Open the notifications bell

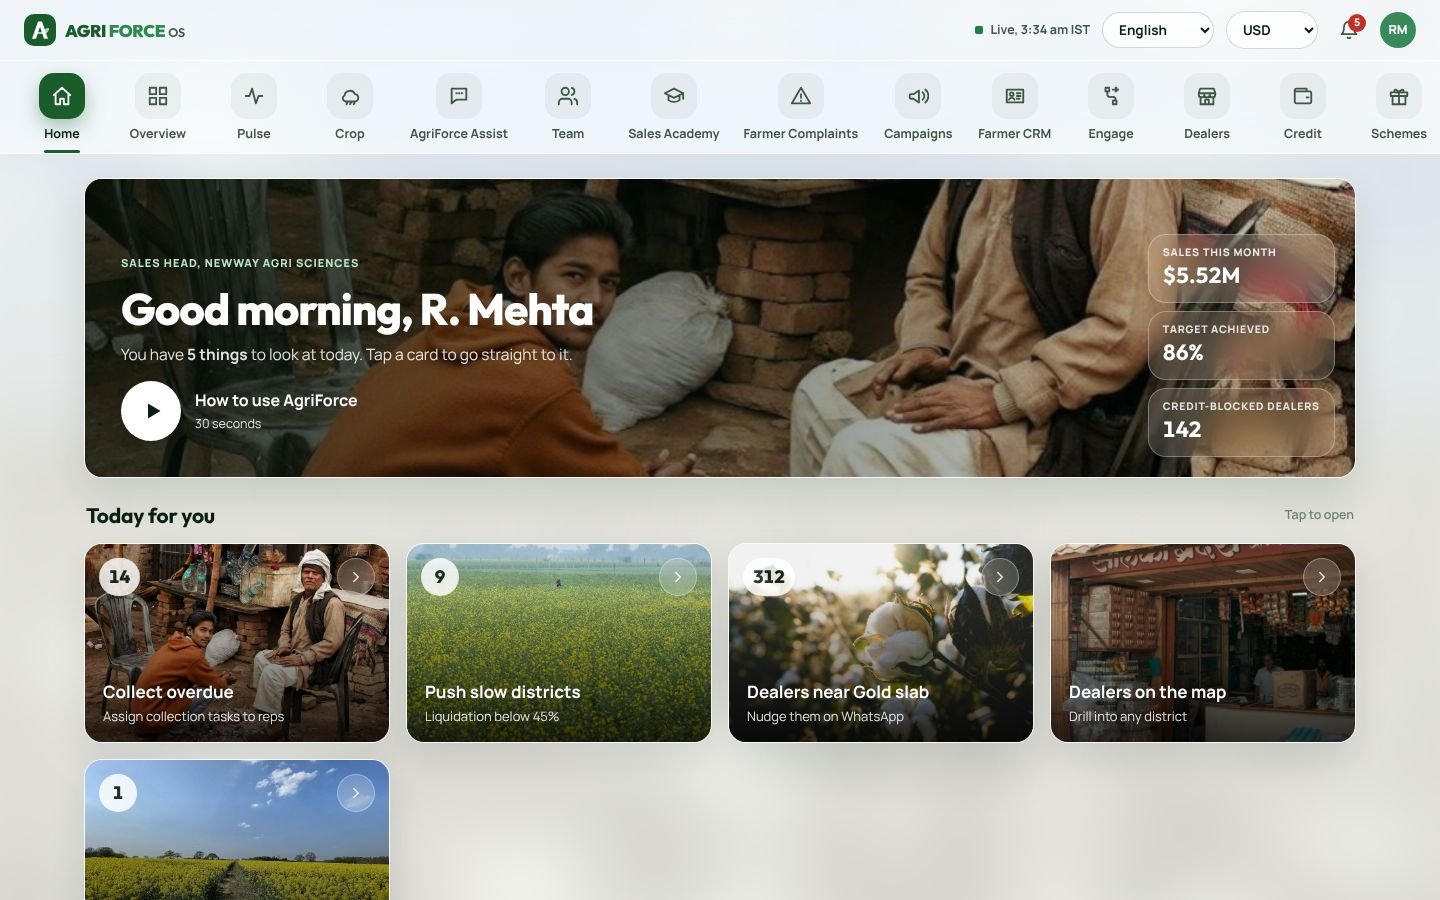coord(1349,30)
